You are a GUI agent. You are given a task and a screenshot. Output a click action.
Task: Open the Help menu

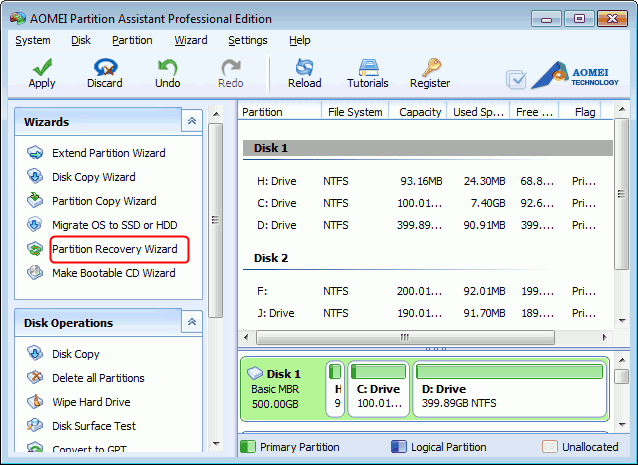300,40
